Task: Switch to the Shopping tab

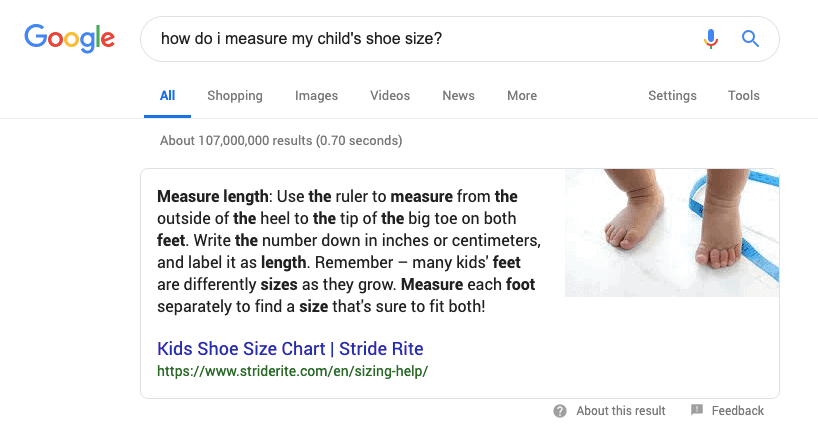Action: coord(235,96)
